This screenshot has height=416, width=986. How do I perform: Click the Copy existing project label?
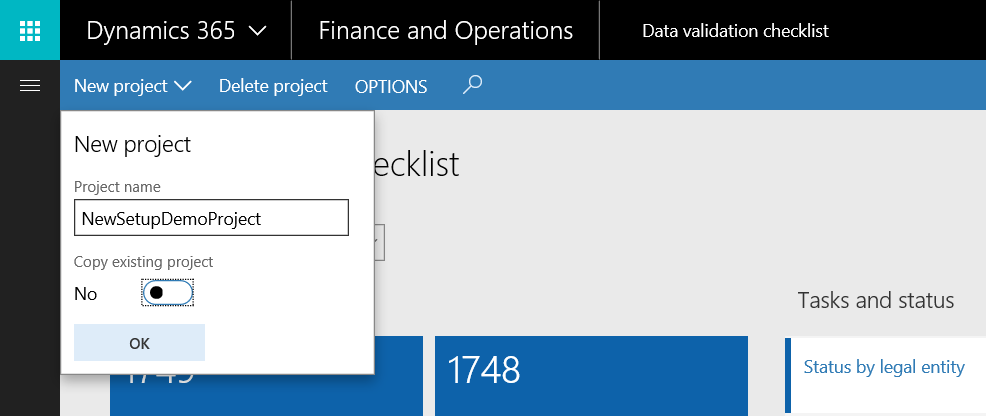[x=143, y=262]
